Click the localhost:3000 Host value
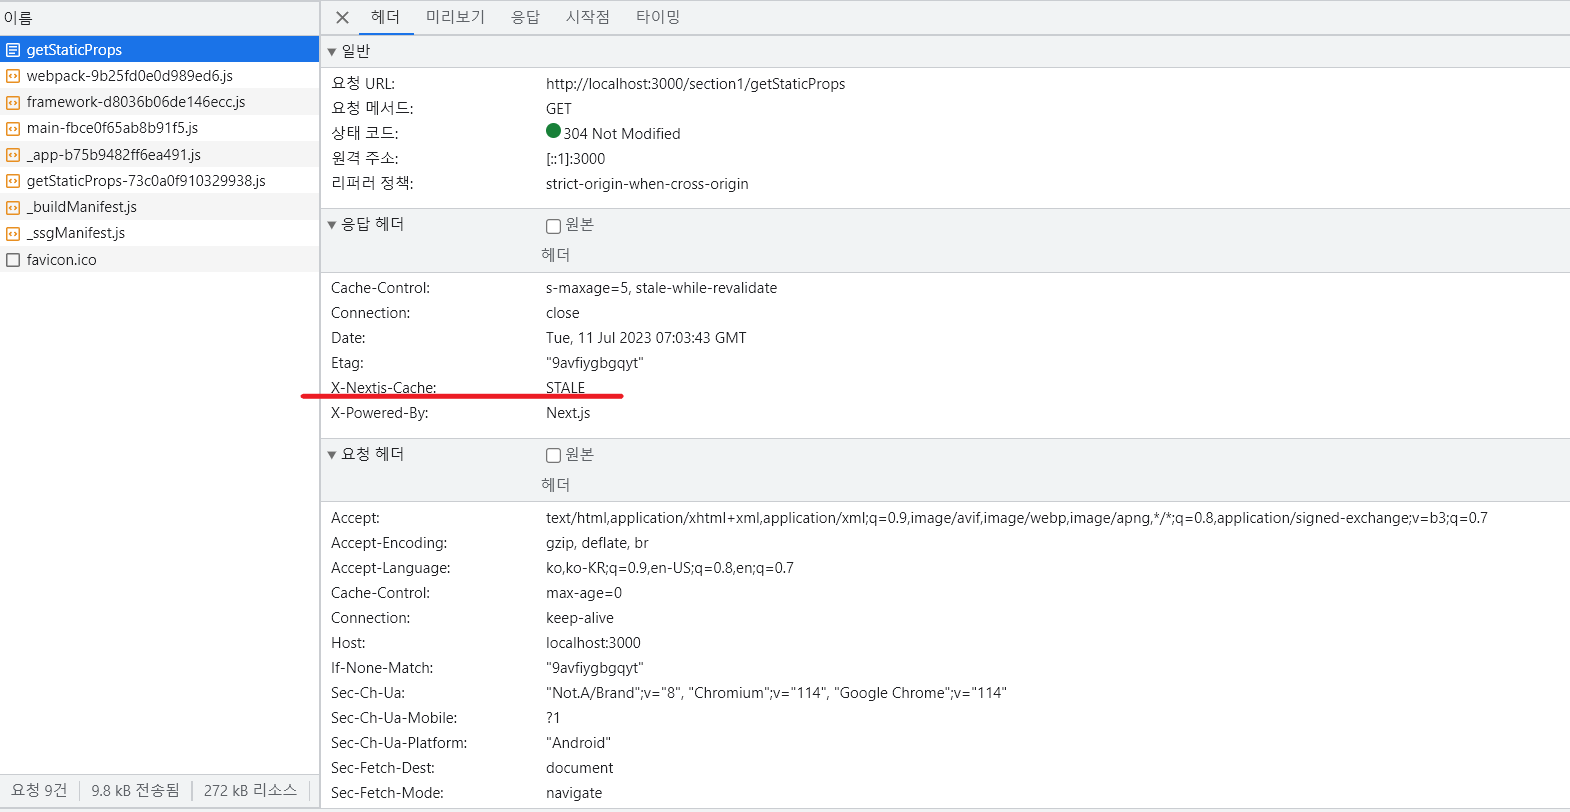 pos(593,643)
